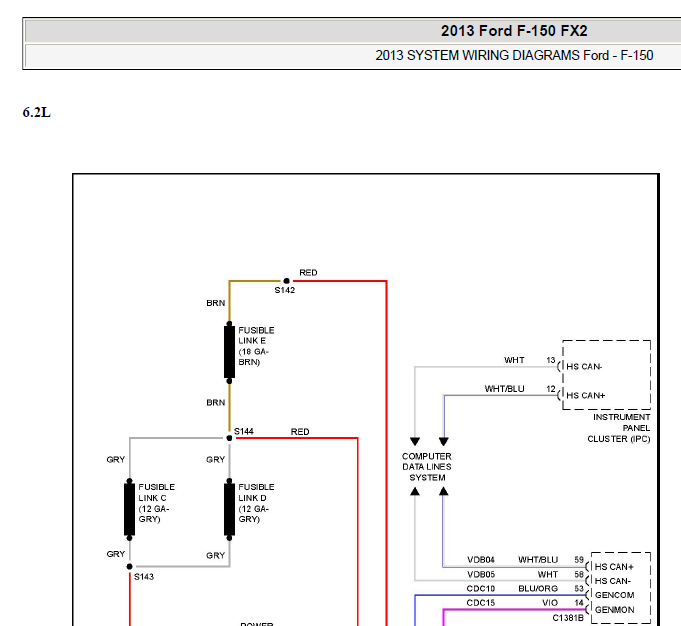Click the S142 splice label
The width and height of the screenshot is (681, 626).
point(284,290)
